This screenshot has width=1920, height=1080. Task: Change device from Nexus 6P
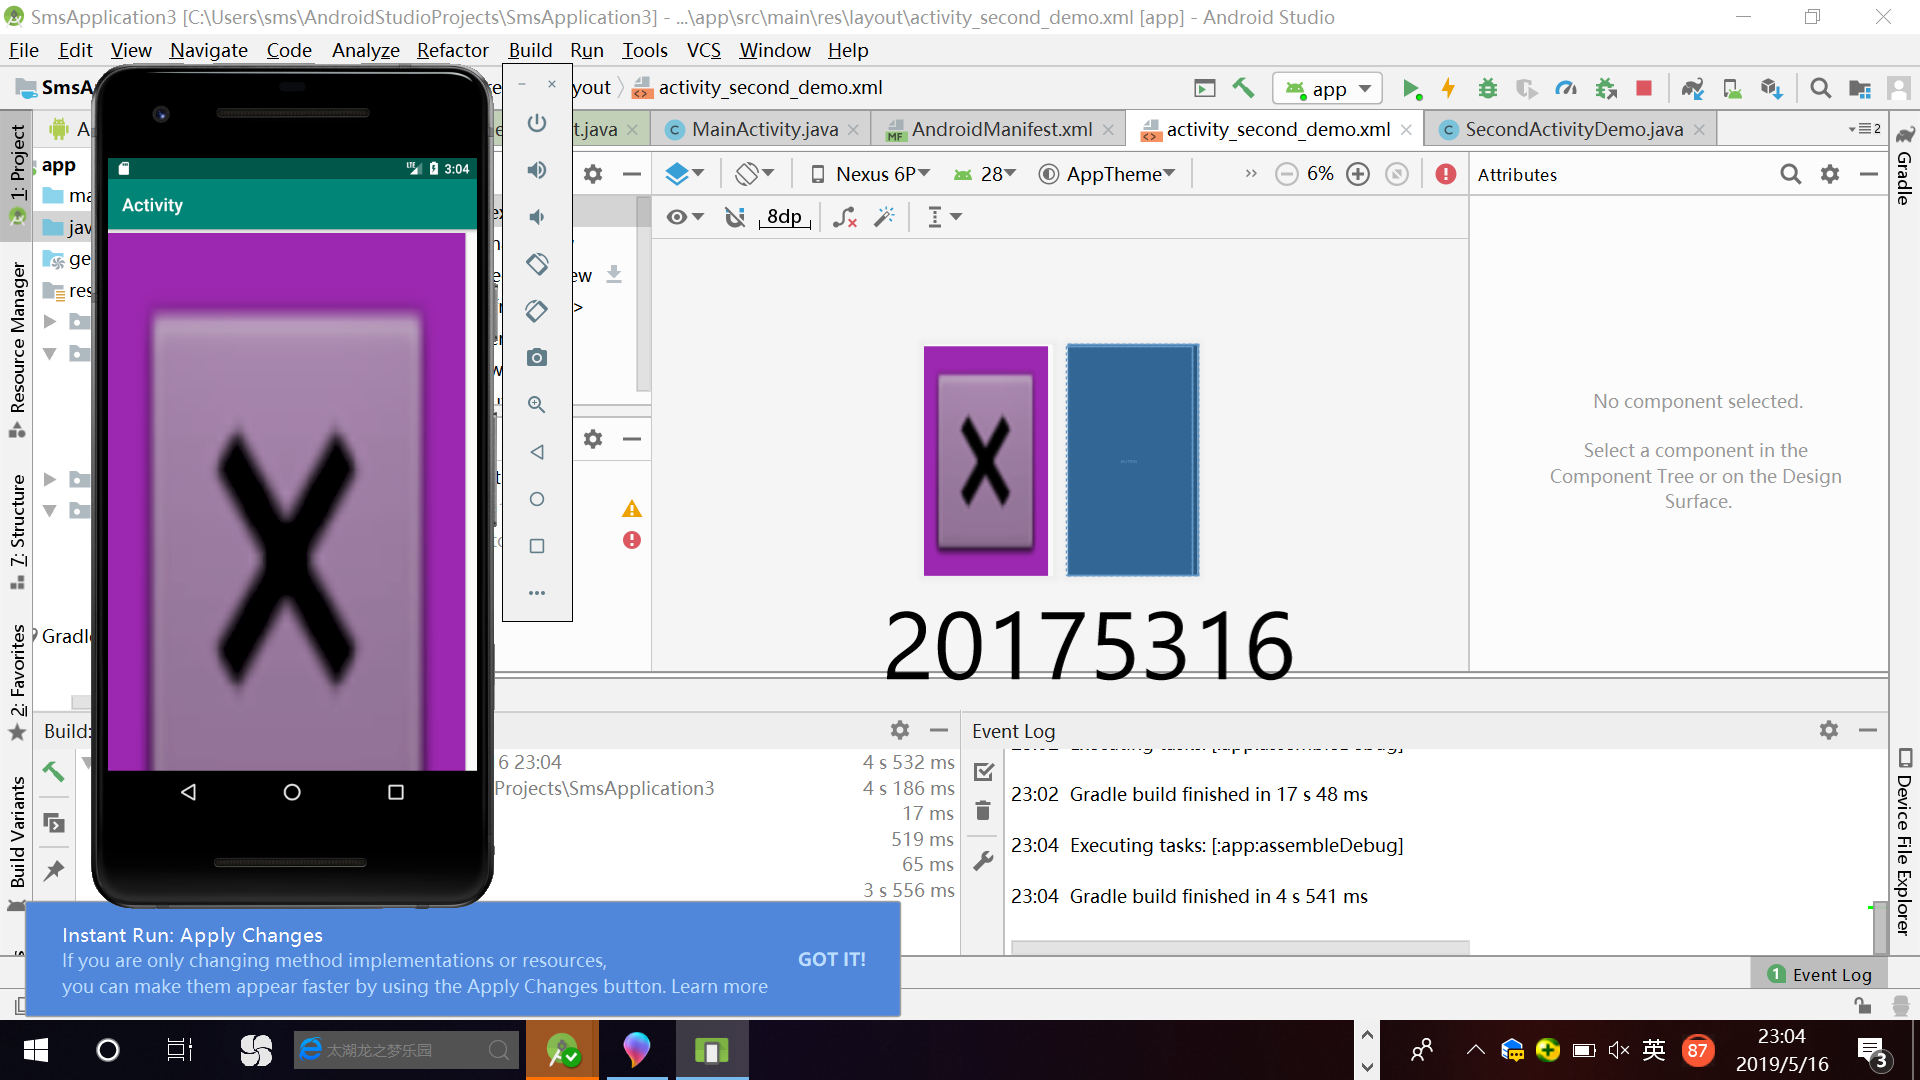(x=870, y=174)
